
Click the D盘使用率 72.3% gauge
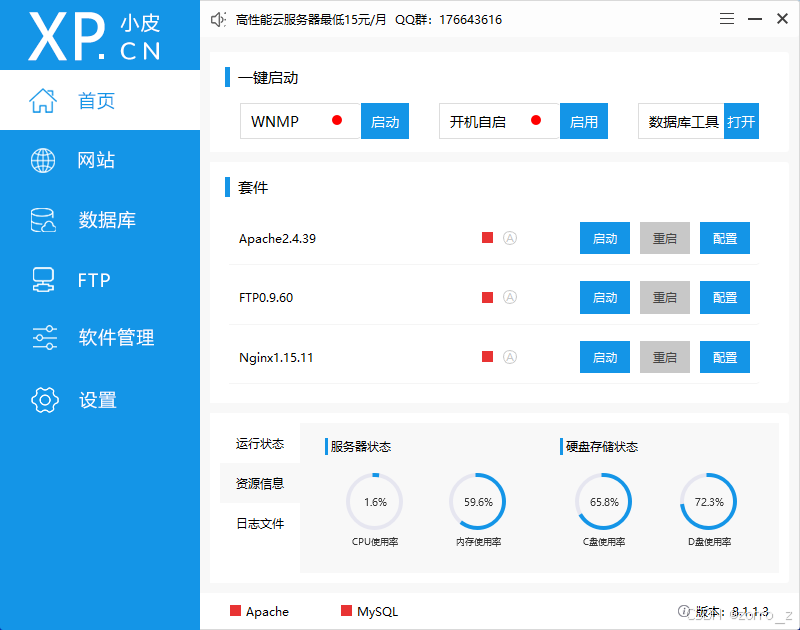pos(709,502)
